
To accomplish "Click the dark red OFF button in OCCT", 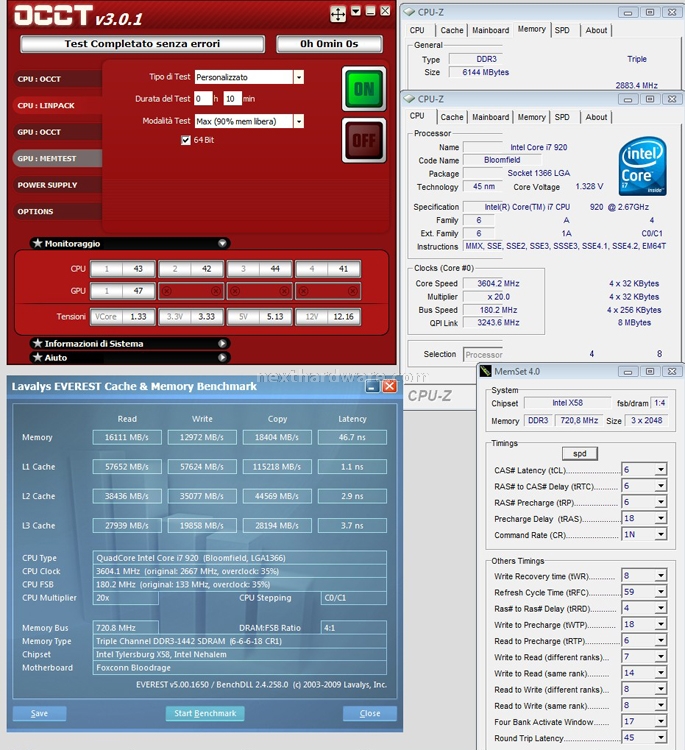I will (364, 141).
